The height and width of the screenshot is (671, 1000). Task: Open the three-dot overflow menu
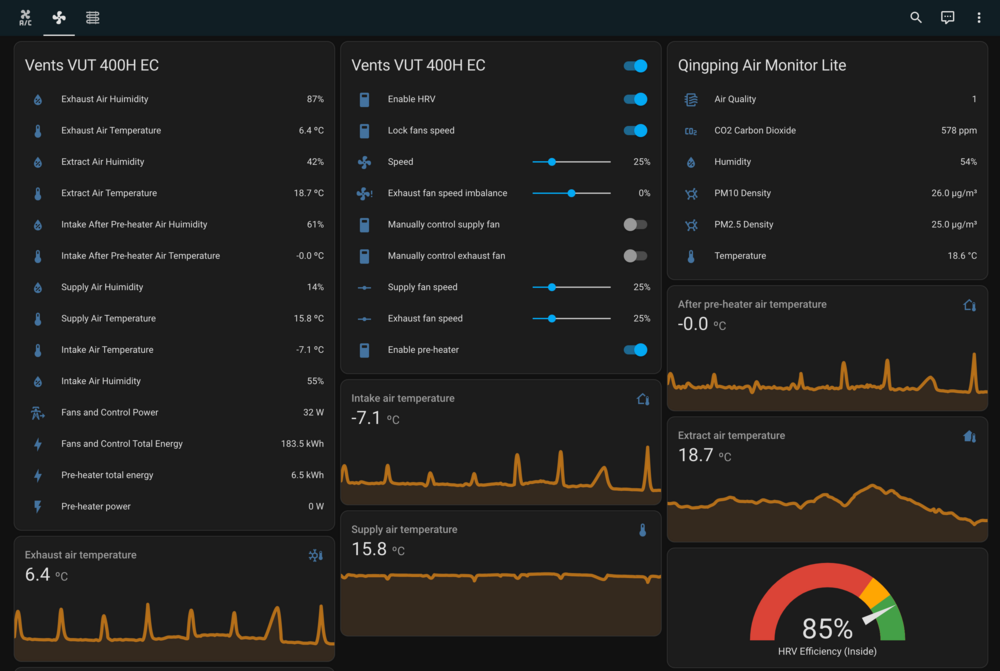click(x=979, y=17)
